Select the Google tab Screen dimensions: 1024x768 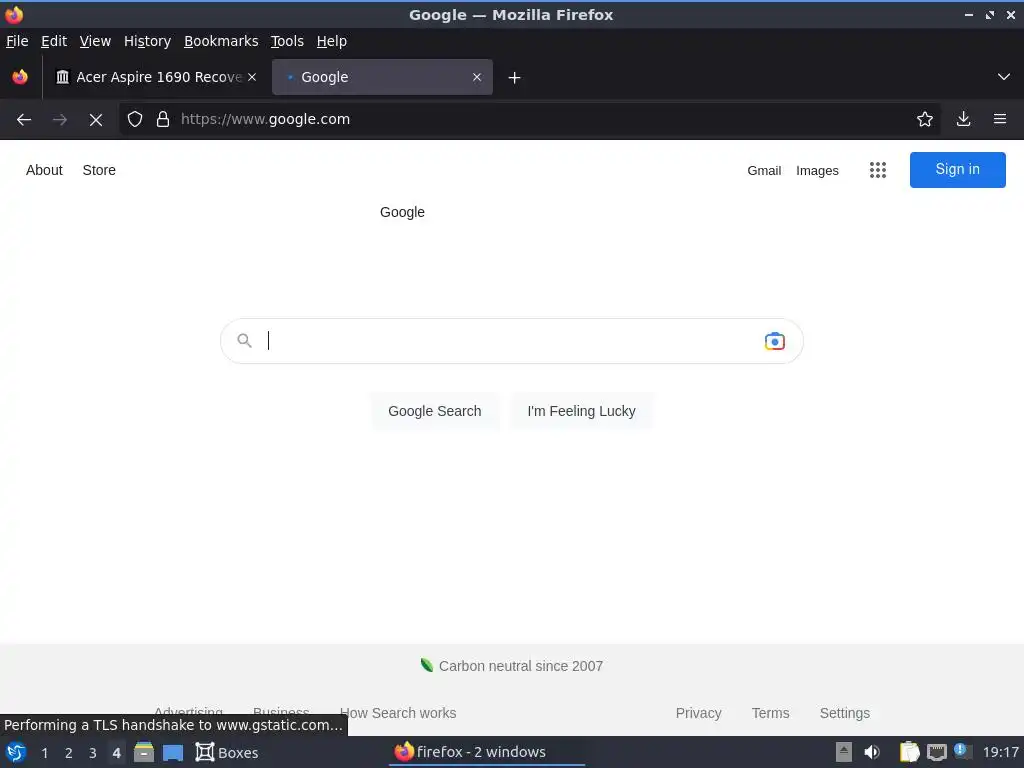click(382, 77)
